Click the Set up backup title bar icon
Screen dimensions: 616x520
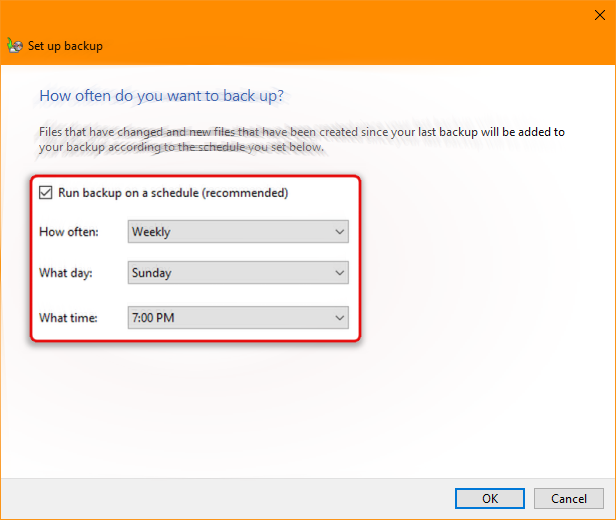[x=14, y=45]
